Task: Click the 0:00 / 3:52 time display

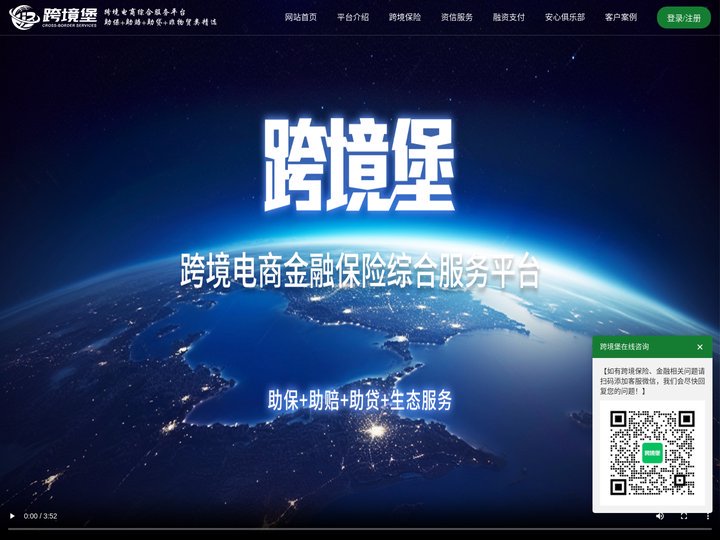Action: [40, 516]
